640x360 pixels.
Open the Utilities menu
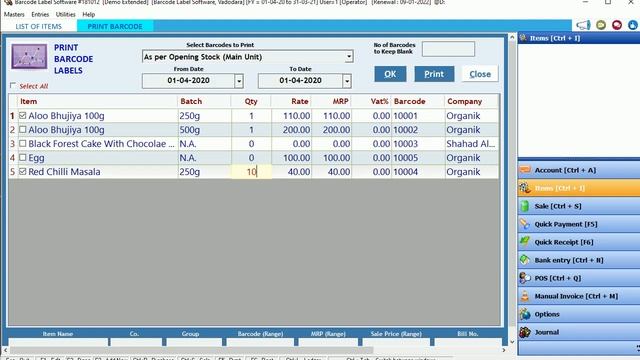click(x=65, y=14)
